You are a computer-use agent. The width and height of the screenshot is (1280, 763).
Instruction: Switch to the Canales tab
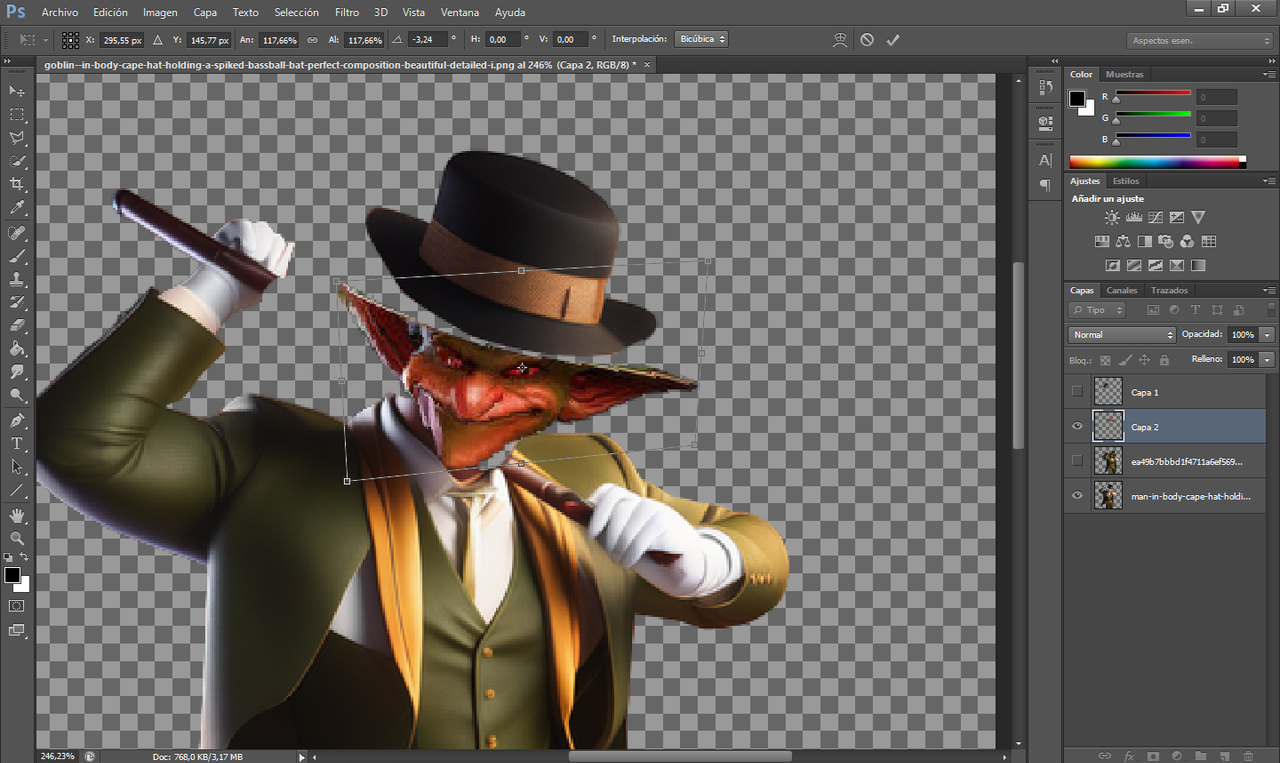1121,290
